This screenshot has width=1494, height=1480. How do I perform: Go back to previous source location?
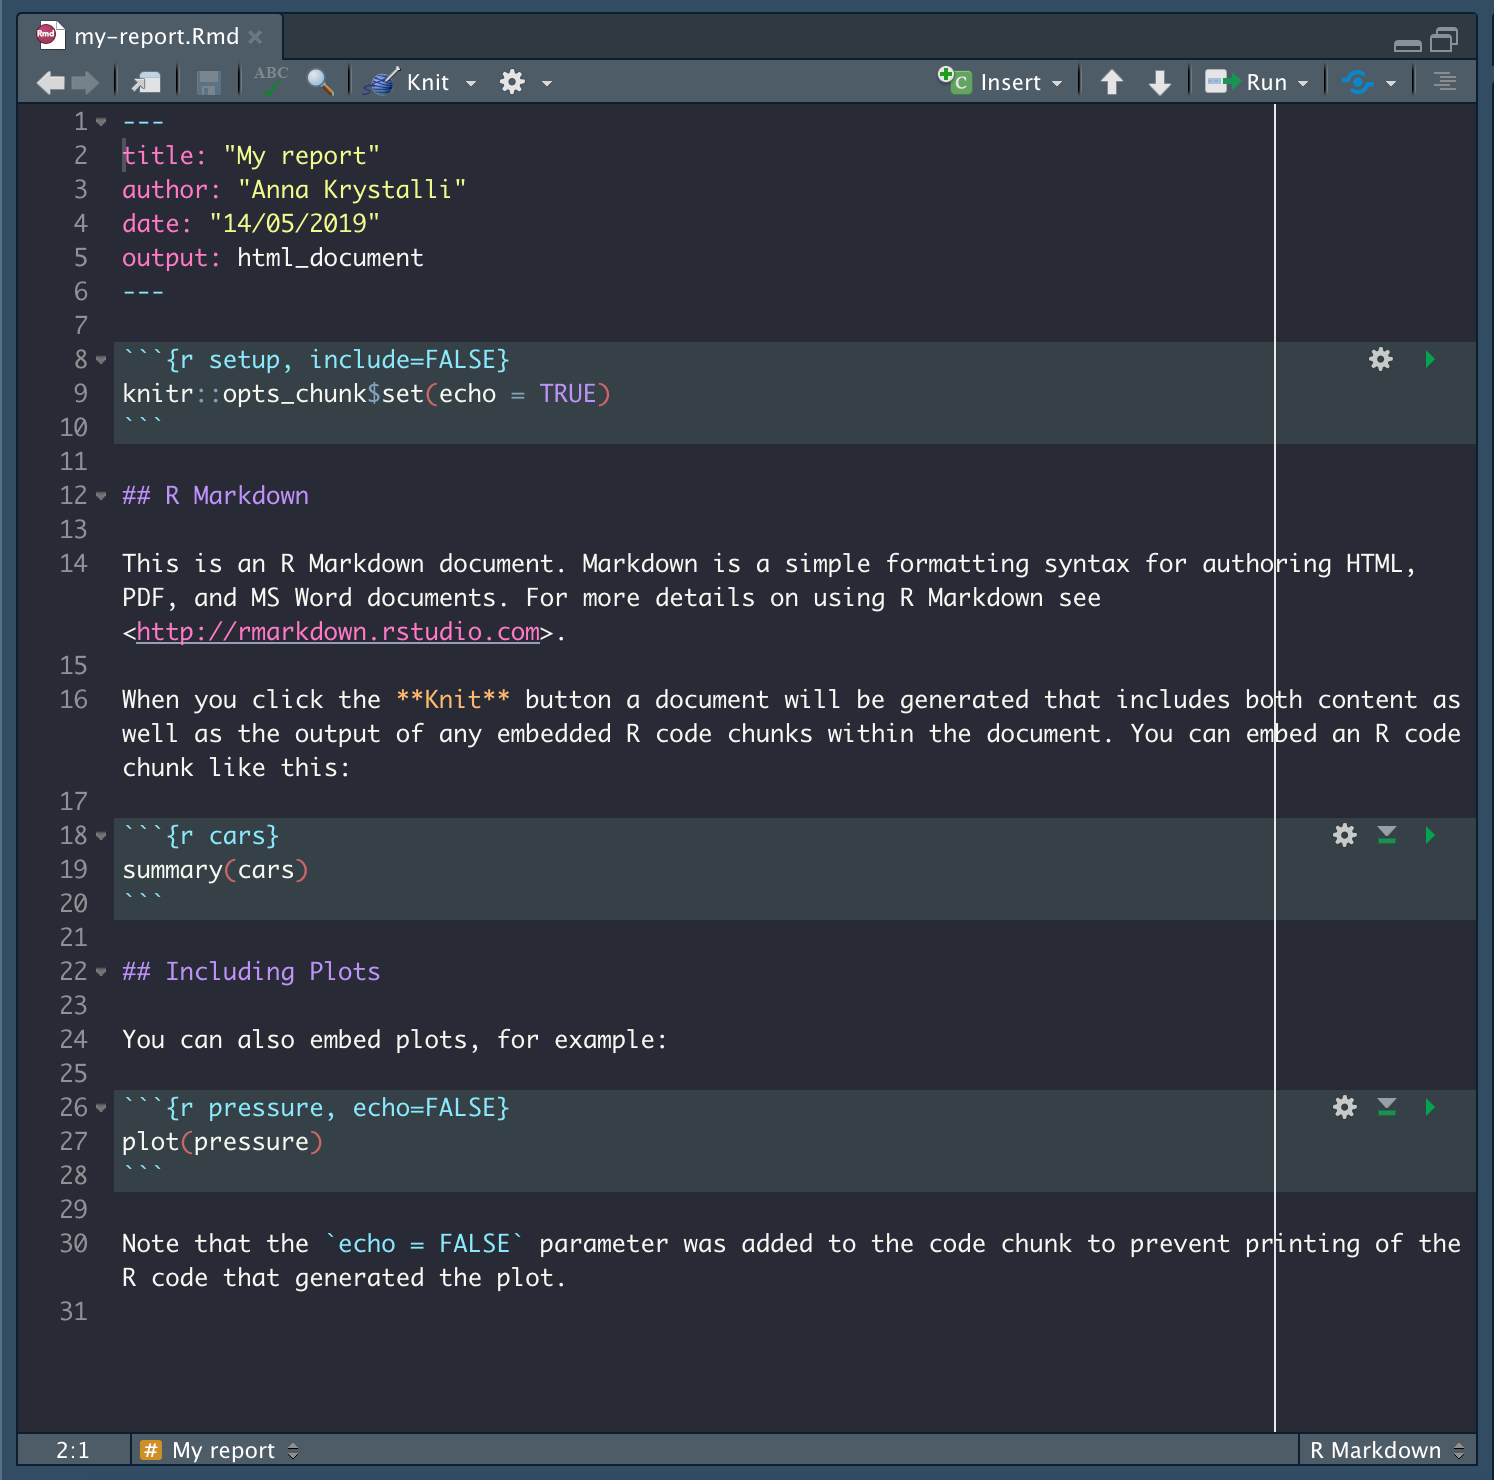[50, 83]
